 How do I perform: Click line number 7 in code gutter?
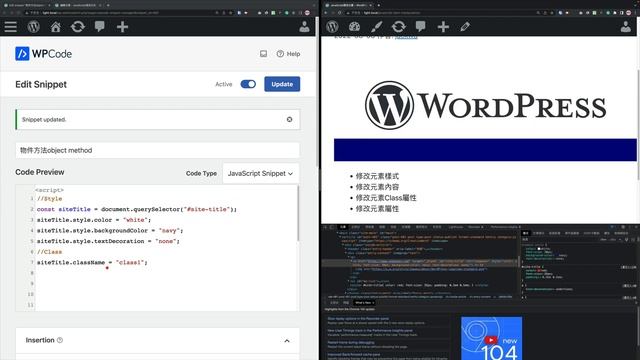32,262
